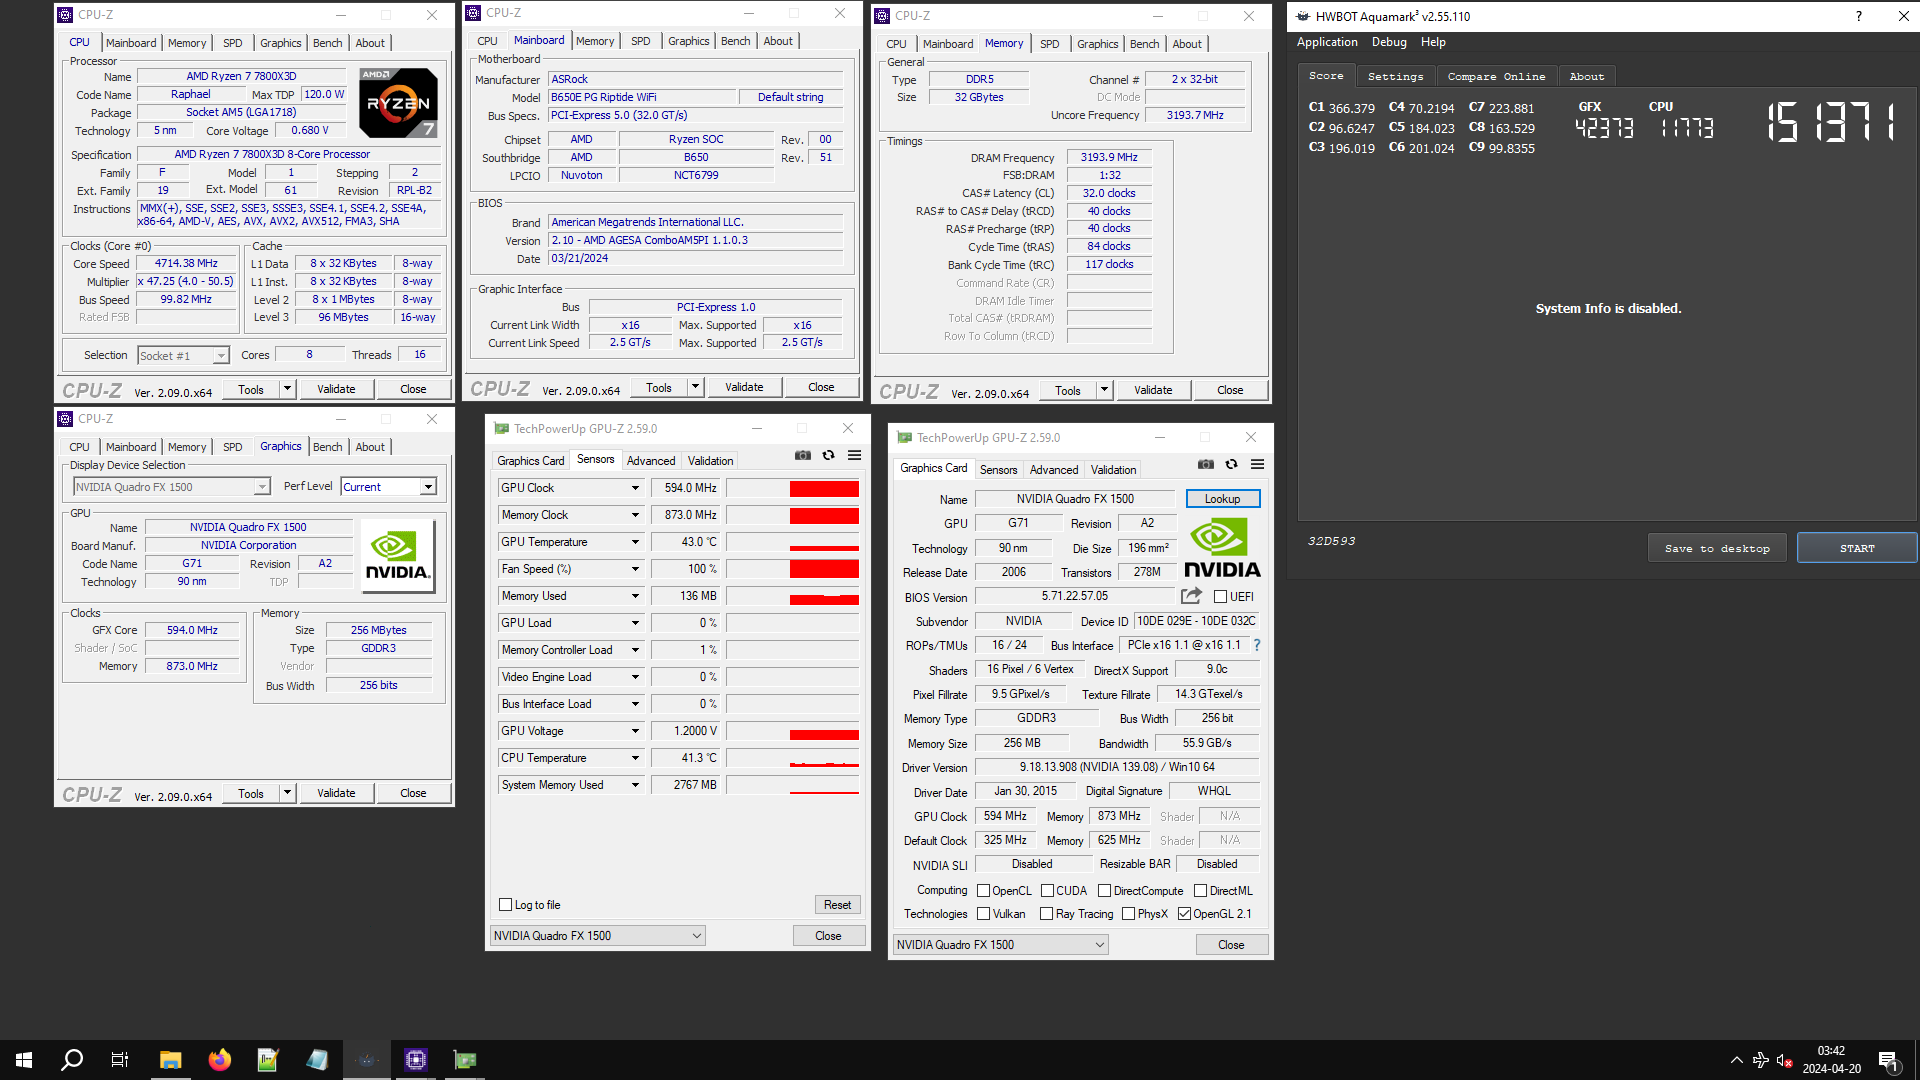Click Validate in CPU-Z Mainboard window
This screenshot has height=1080, width=1920.
click(744, 387)
